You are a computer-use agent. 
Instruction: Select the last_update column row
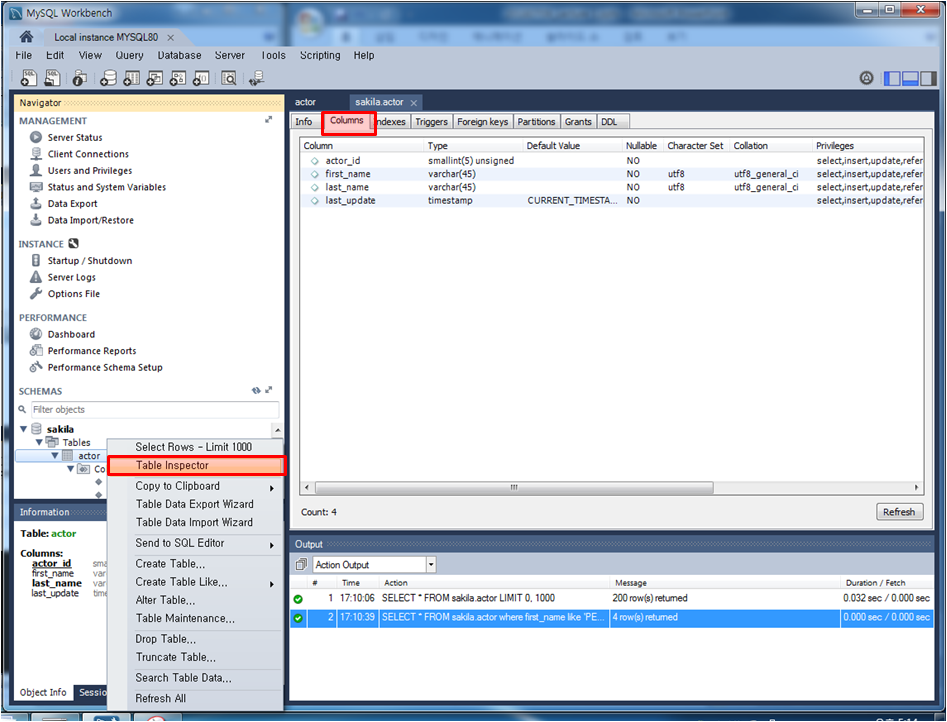click(x=612, y=200)
